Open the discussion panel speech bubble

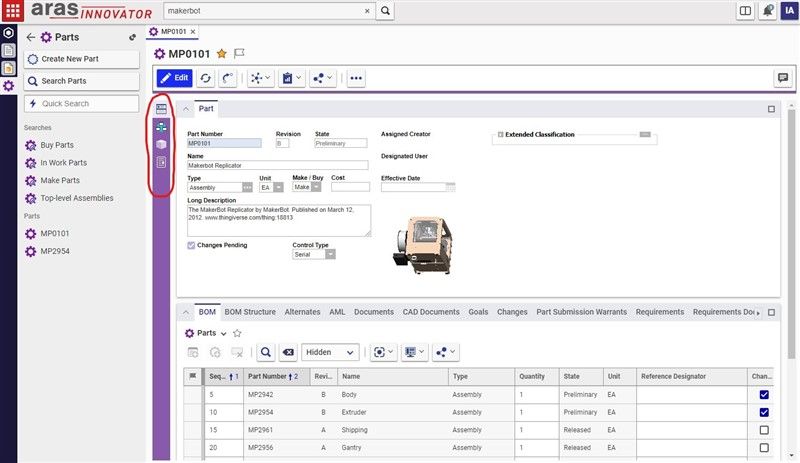782,78
